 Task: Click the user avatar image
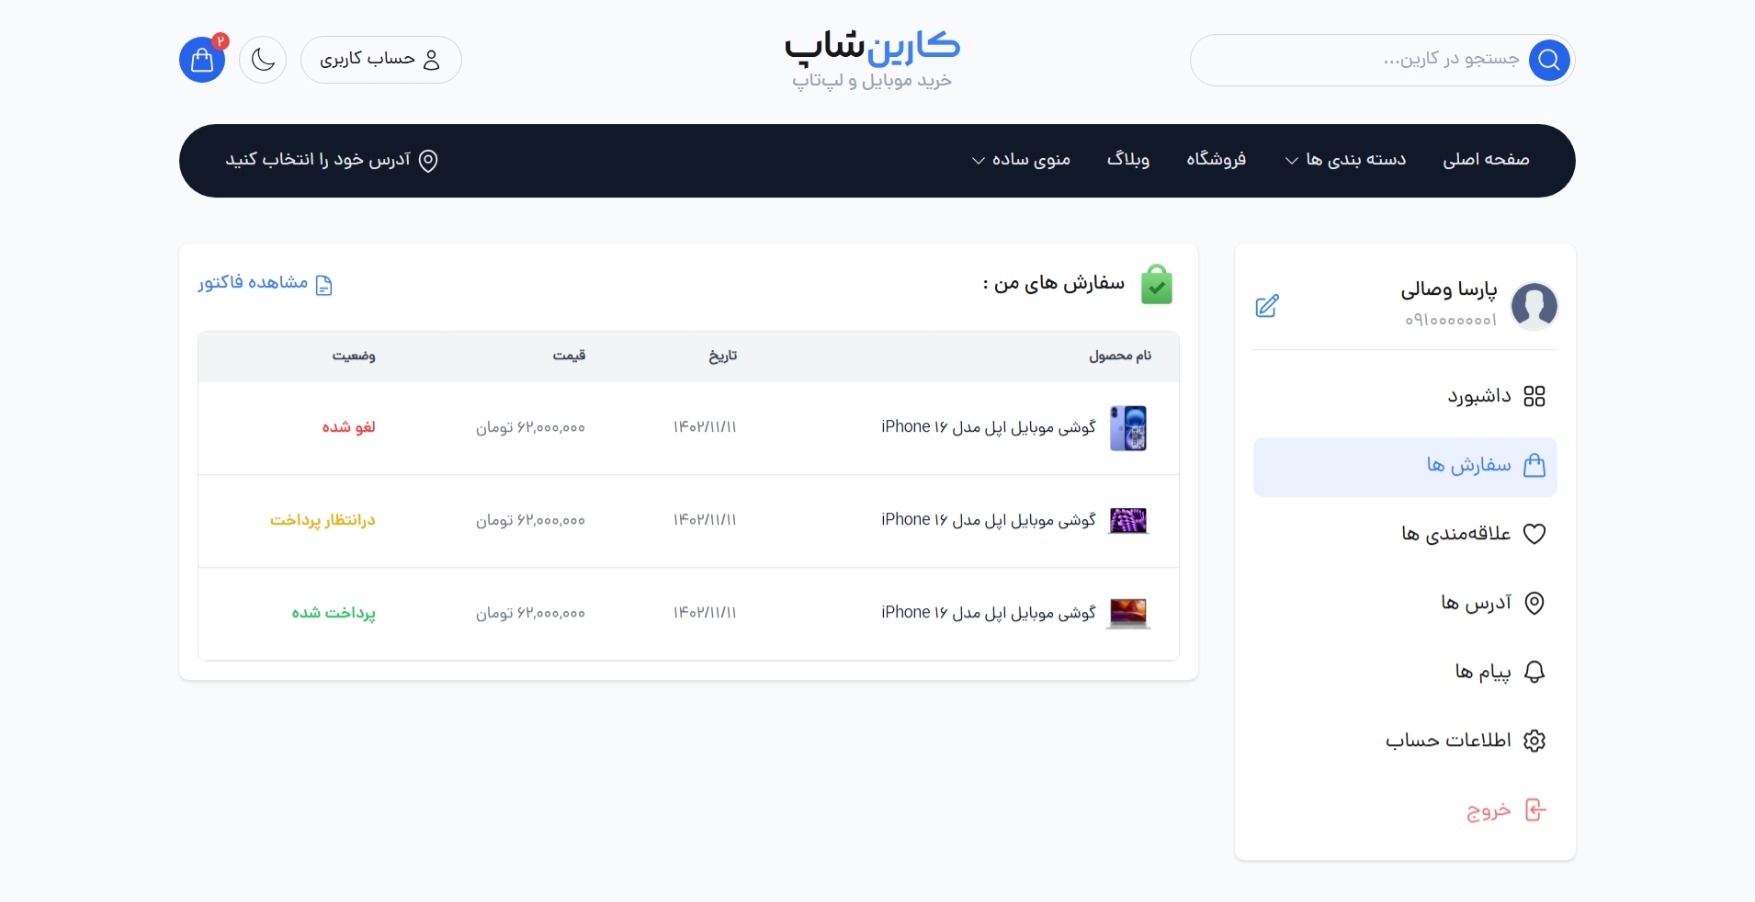pos(1534,305)
